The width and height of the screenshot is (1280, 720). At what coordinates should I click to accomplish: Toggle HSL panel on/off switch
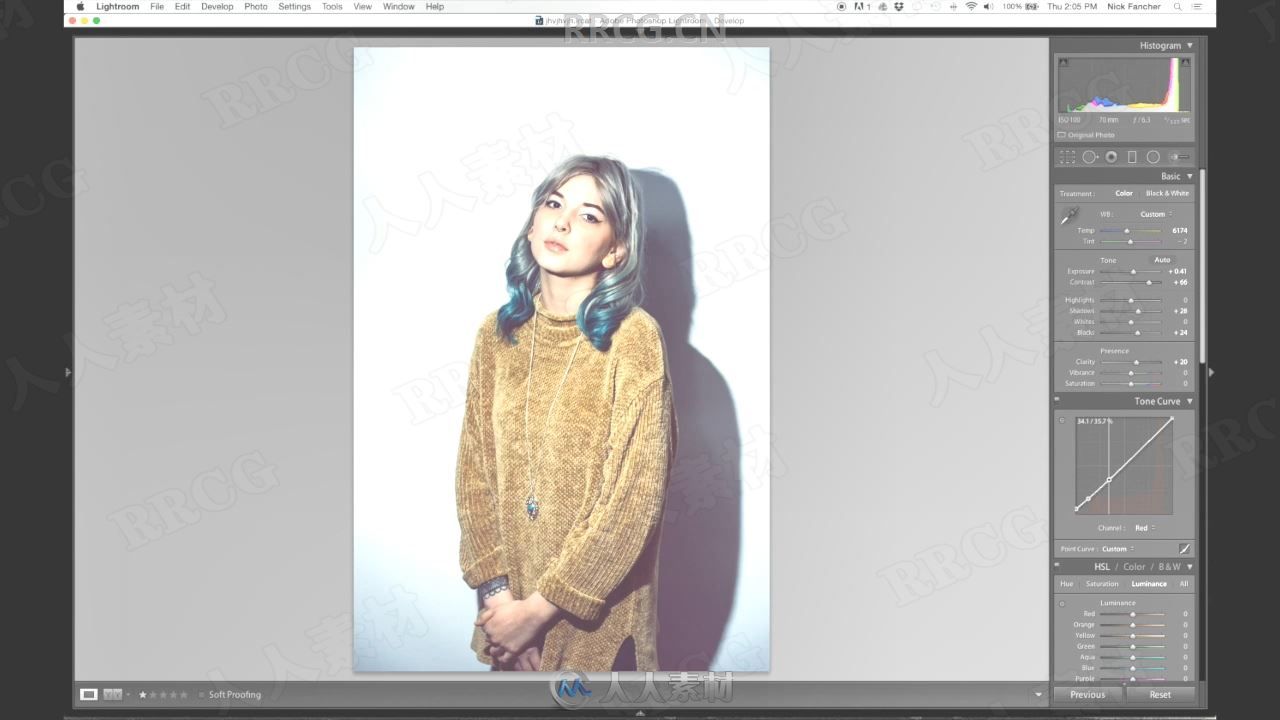tap(1058, 565)
